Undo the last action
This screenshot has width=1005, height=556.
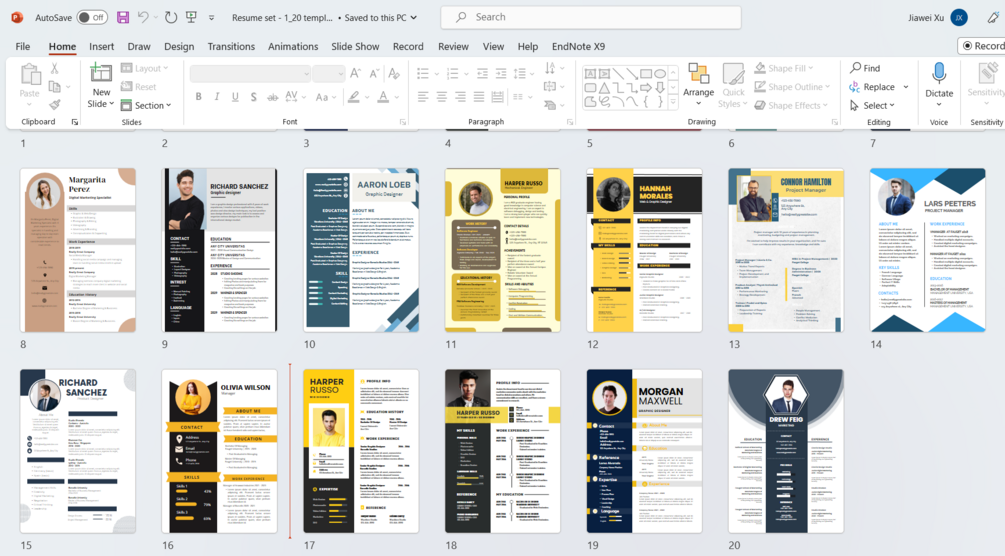(143, 17)
